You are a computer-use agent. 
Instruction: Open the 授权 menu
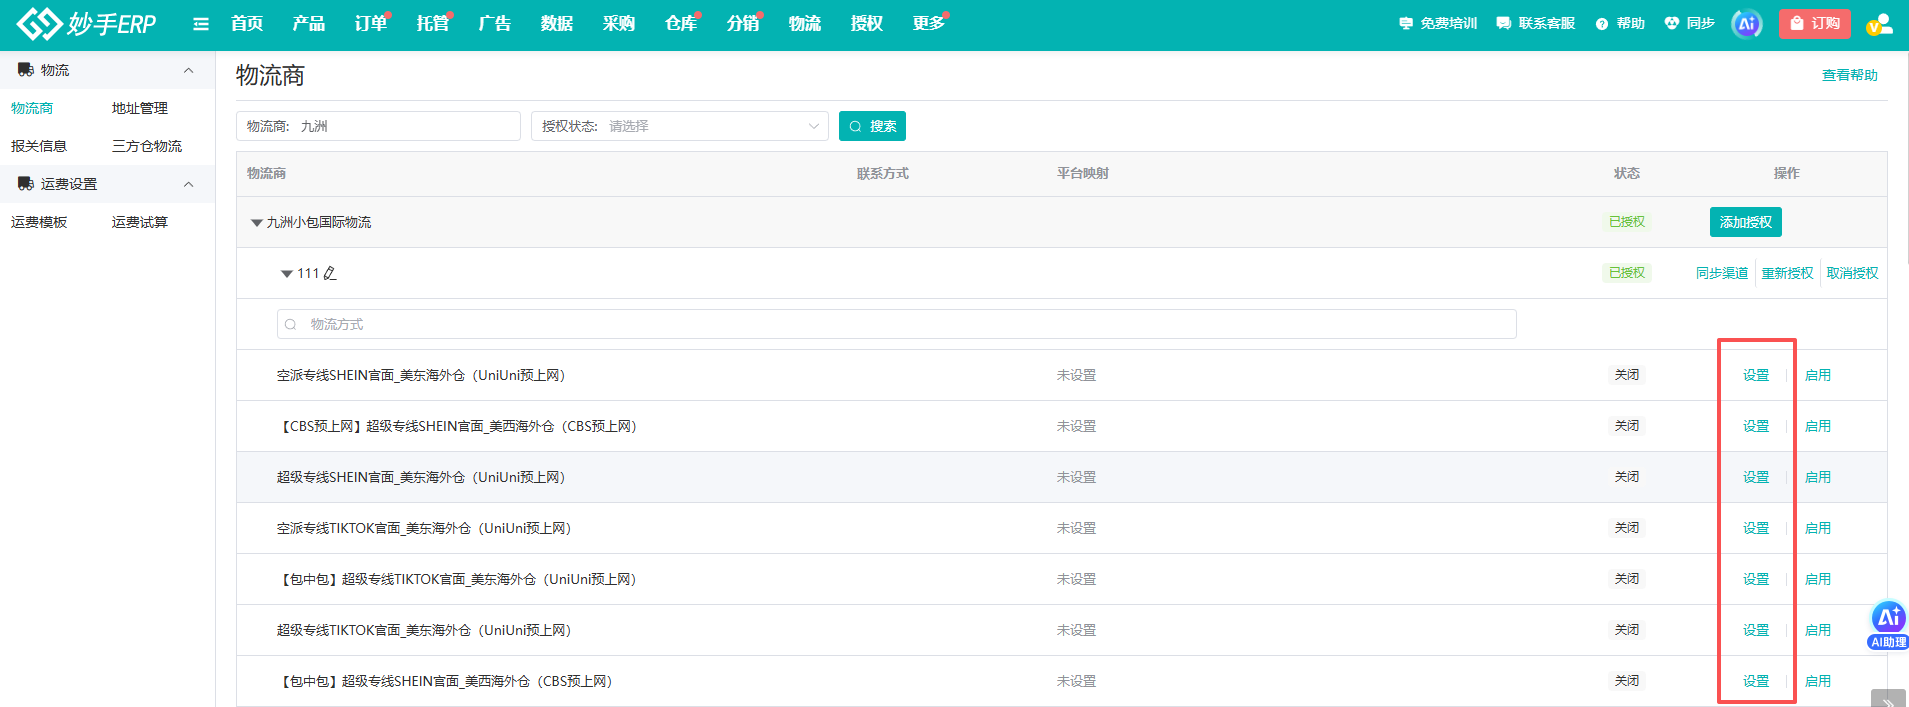(x=867, y=23)
